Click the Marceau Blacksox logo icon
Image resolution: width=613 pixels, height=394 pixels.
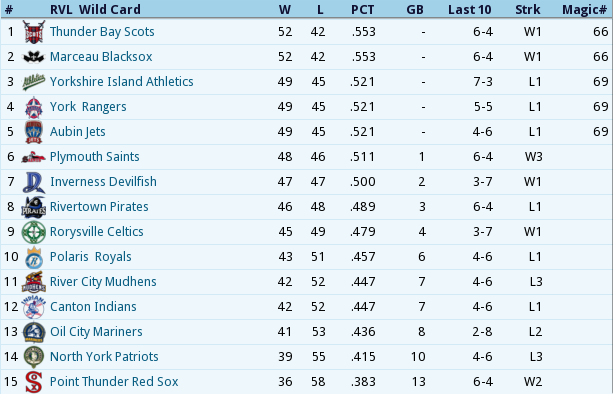[x=34, y=57]
